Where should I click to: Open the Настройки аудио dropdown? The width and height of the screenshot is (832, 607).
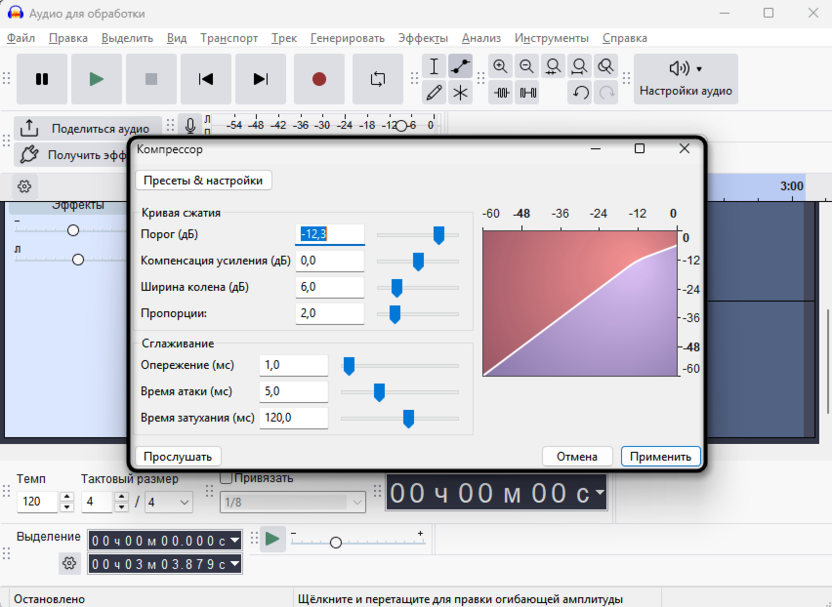click(x=686, y=79)
